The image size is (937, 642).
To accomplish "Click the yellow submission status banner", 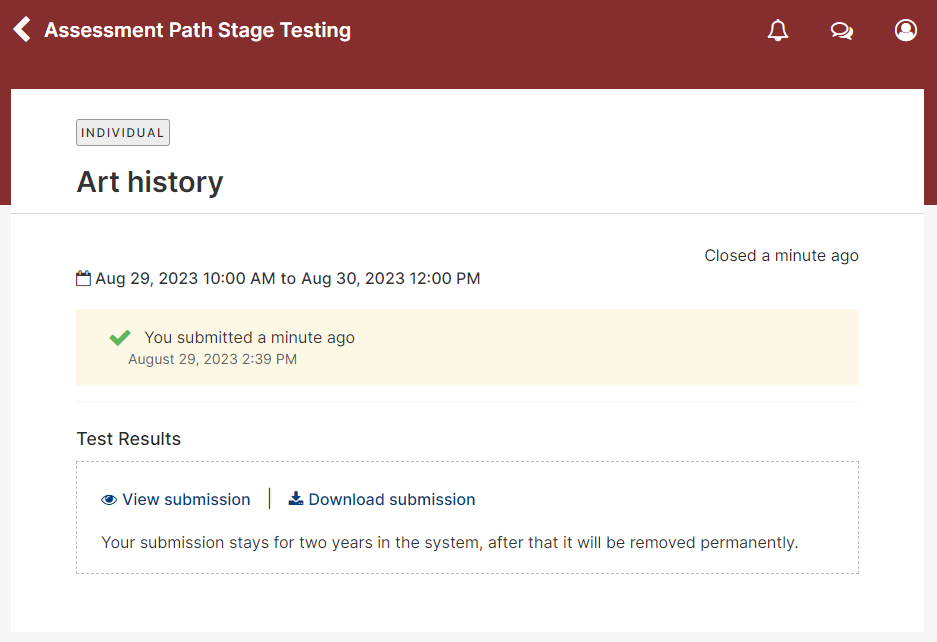I will [x=467, y=347].
